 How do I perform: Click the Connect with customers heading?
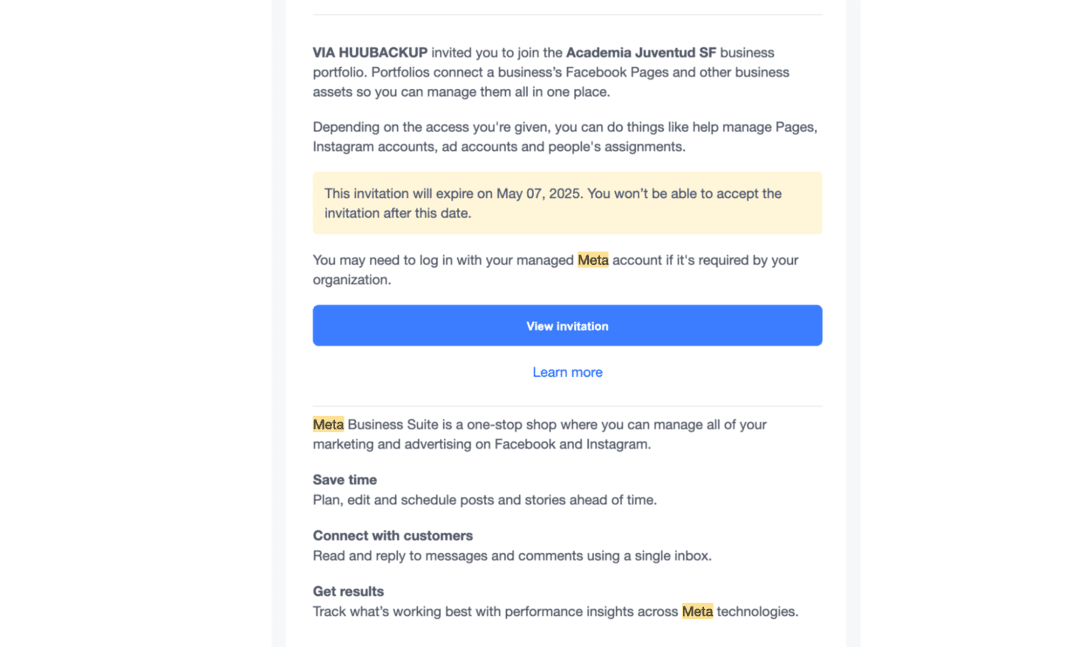tap(393, 536)
